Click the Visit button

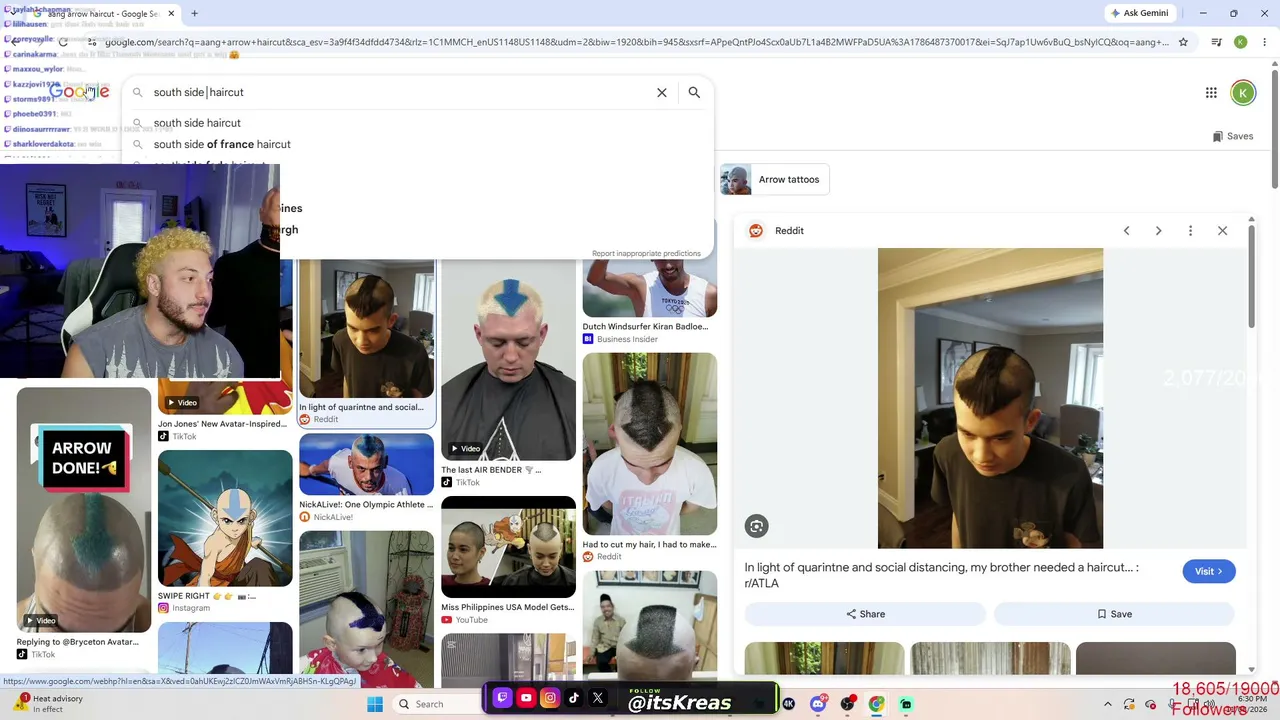[x=1208, y=571]
